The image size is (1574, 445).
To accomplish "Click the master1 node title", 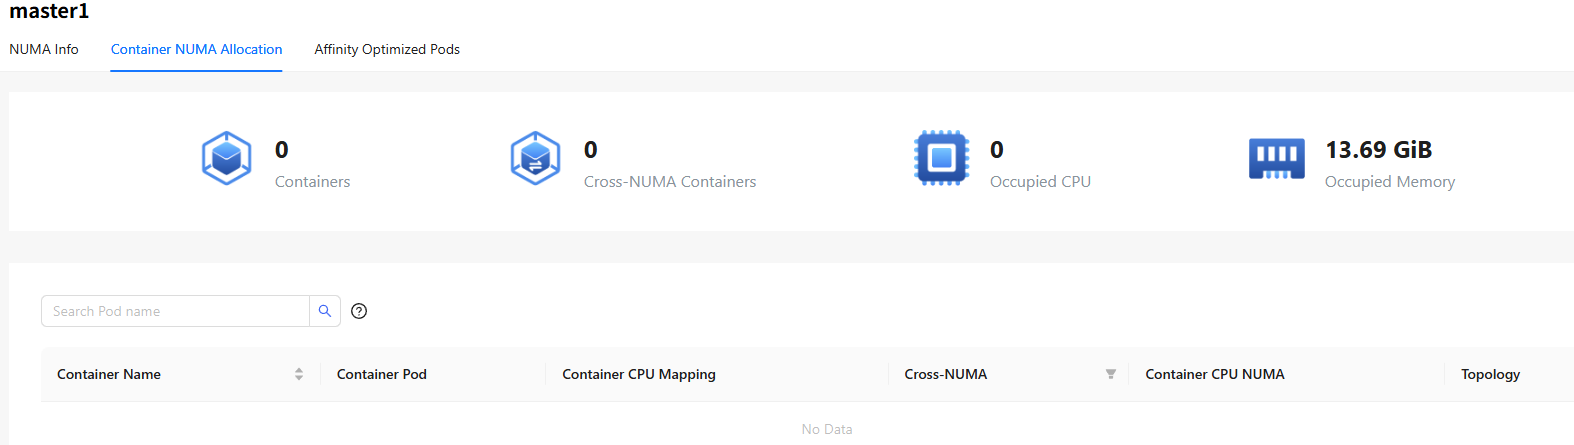I will coord(49,11).
